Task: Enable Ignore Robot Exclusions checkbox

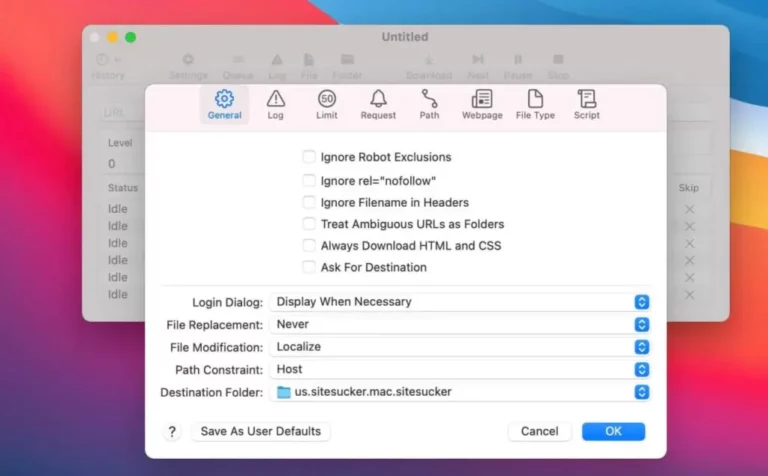Action: click(309, 157)
